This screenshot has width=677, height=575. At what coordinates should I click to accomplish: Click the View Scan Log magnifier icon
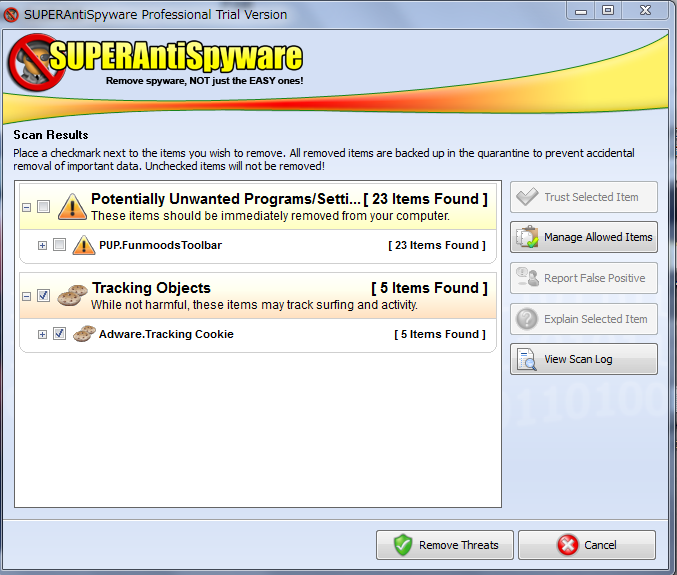coord(526,359)
